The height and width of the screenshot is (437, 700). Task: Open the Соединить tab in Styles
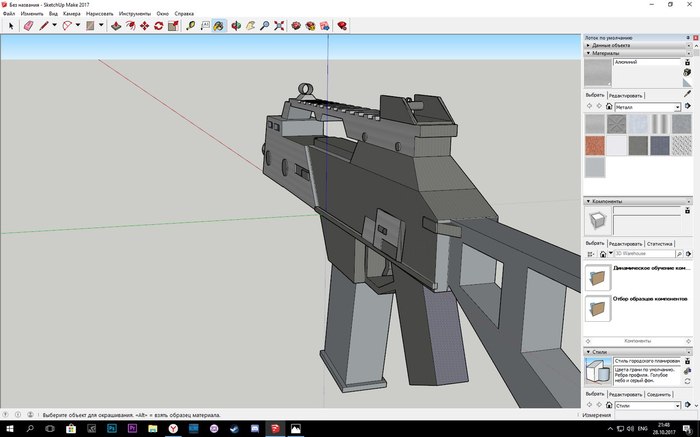[x=658, y=394]
